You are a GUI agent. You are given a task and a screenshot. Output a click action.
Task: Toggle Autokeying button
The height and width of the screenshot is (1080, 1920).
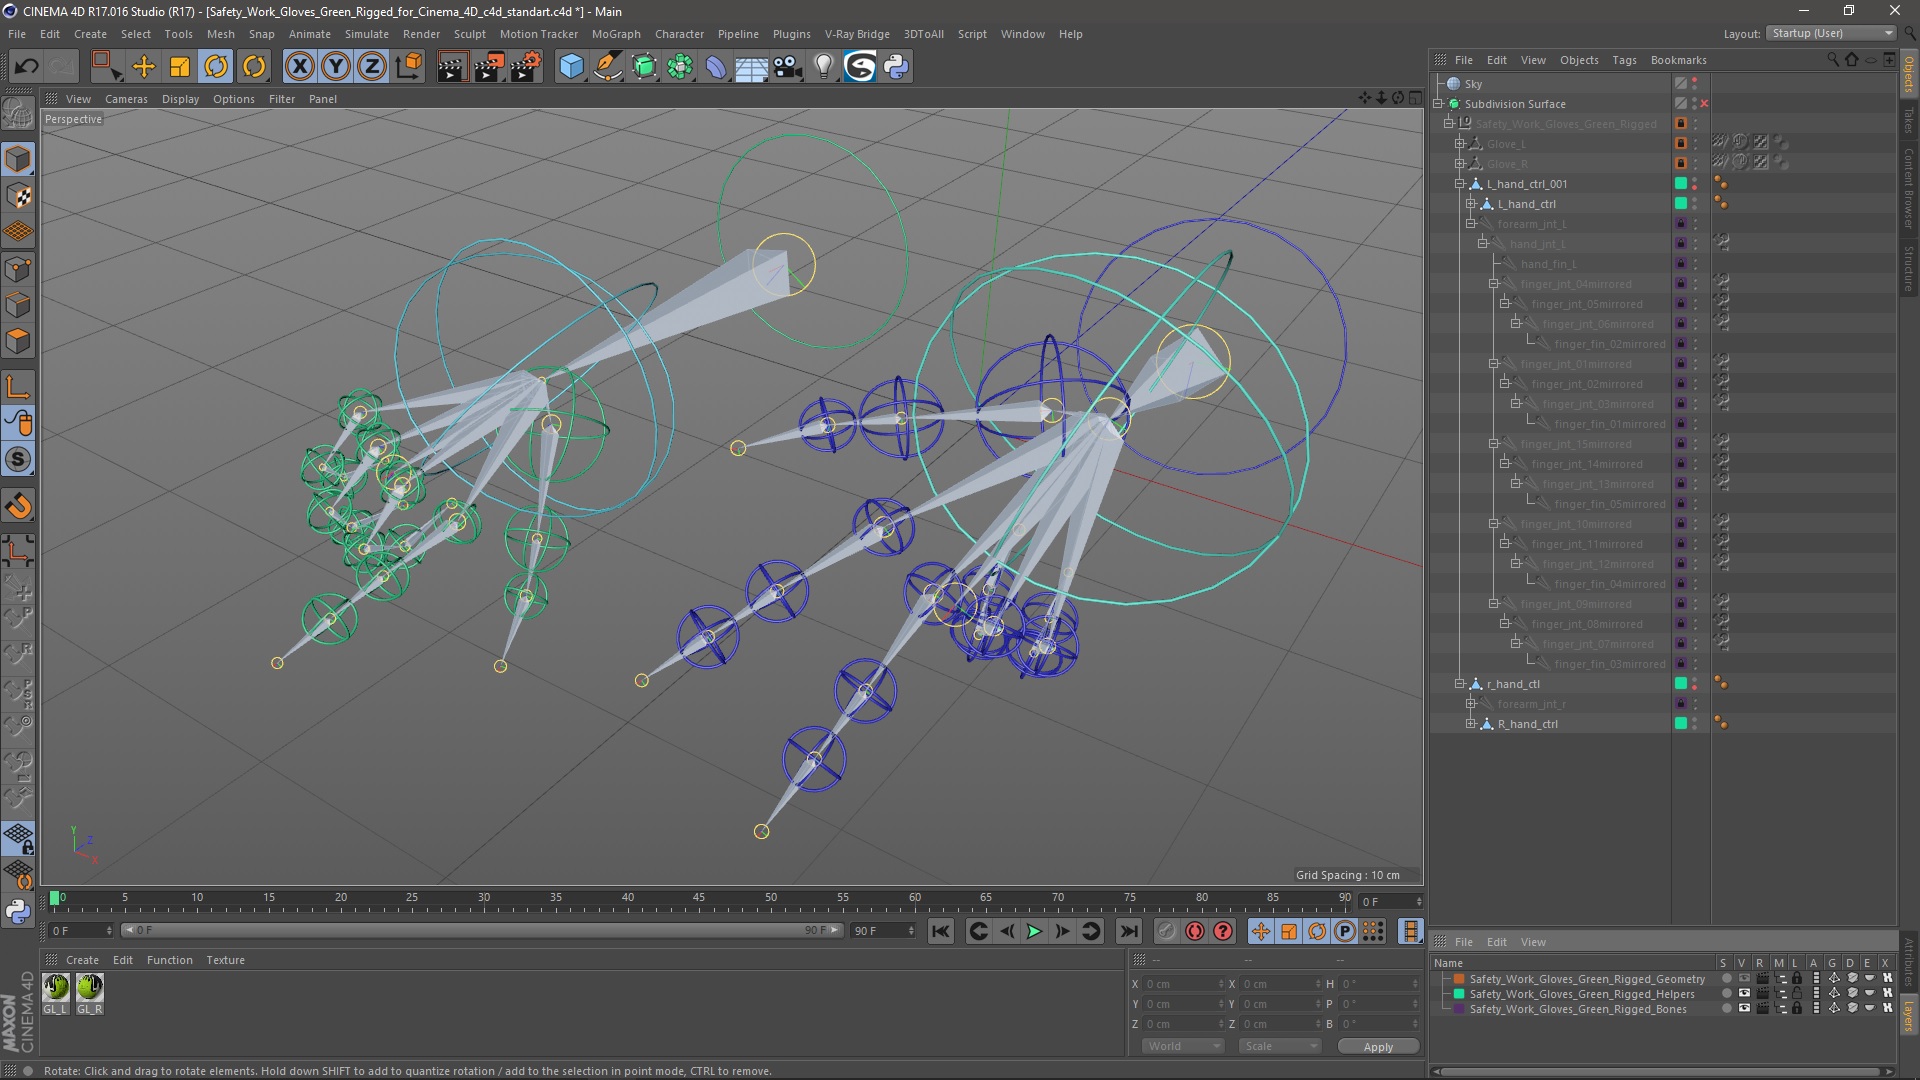[x=1195, y=931]
